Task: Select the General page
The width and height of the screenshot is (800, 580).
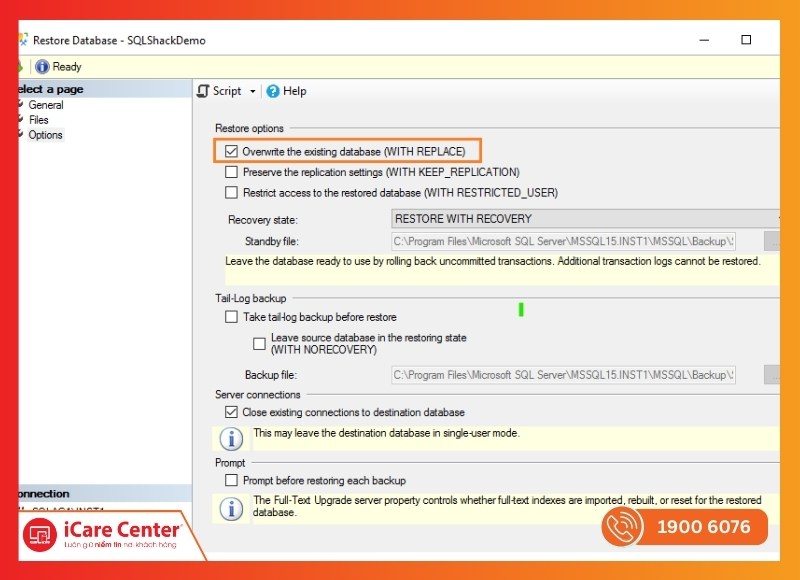Action: pos(46,105)
